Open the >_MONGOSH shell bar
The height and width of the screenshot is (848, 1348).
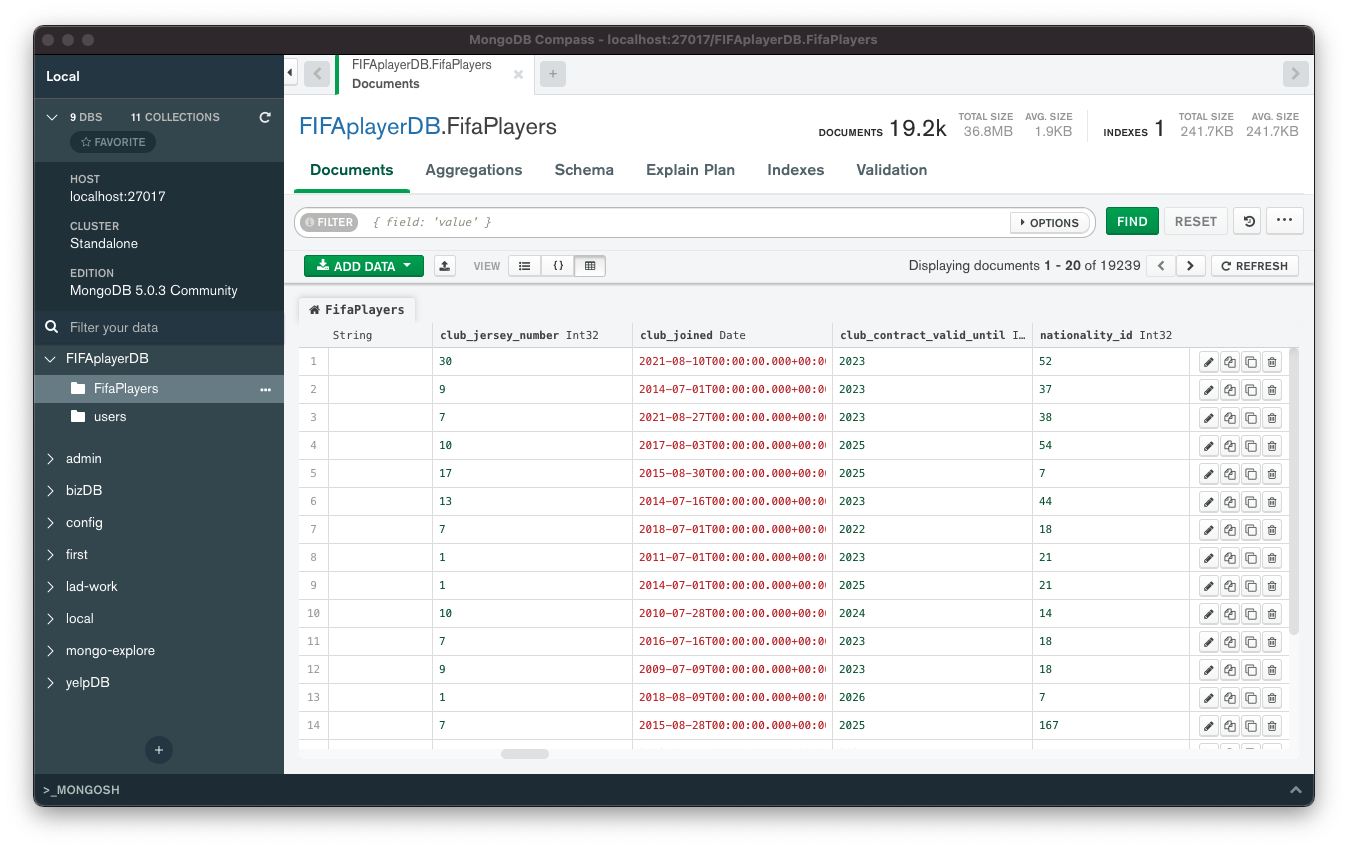pyautogui.click(x=674, y=790)
